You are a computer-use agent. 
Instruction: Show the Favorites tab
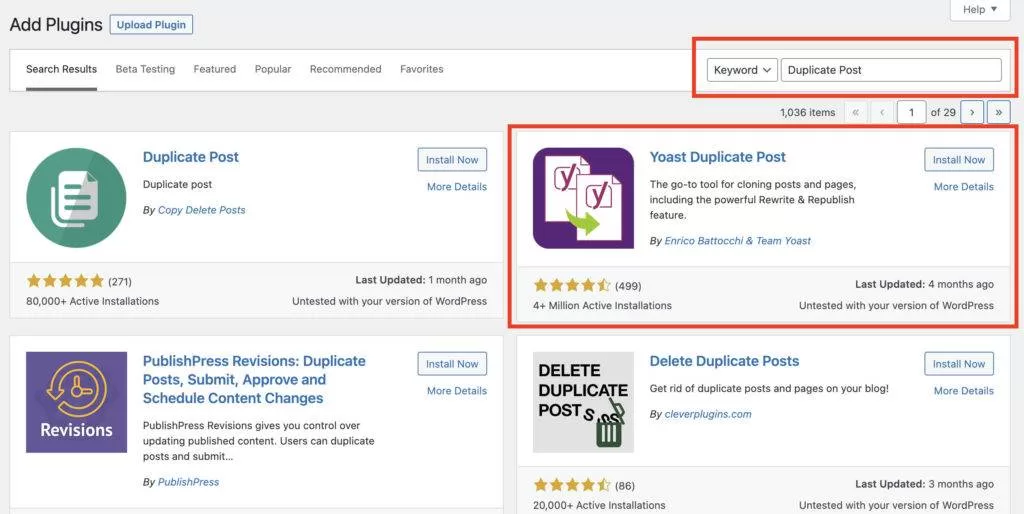[421, 69]
